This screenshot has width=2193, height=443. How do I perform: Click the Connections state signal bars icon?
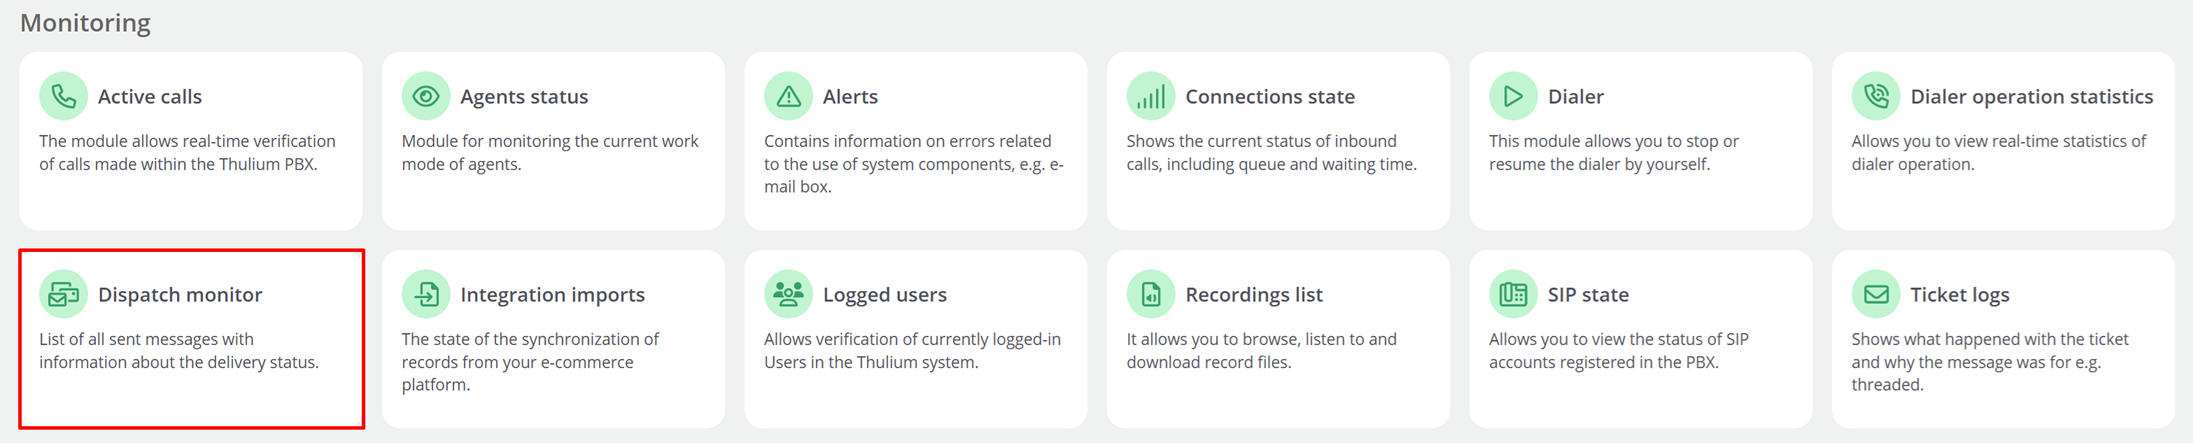tap(1151, 96)
